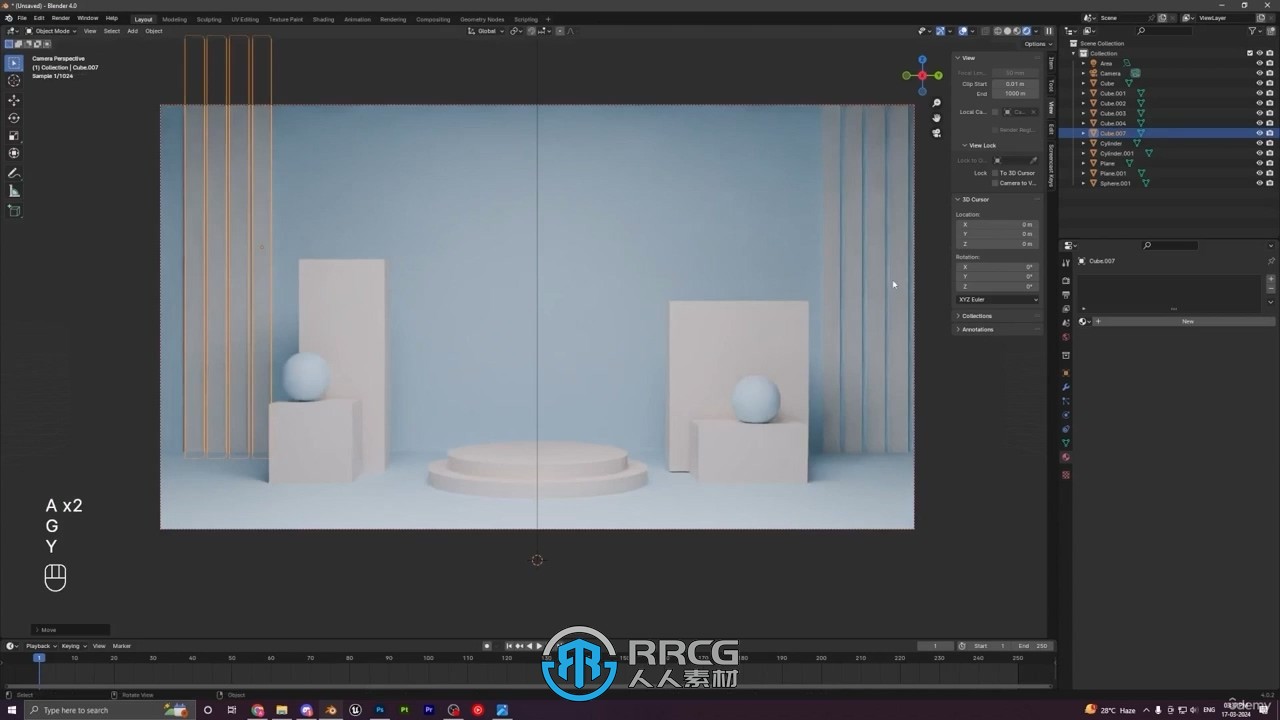Open the Global transform orientation dropdown
1280x720 pixels.
coord(486,31)
